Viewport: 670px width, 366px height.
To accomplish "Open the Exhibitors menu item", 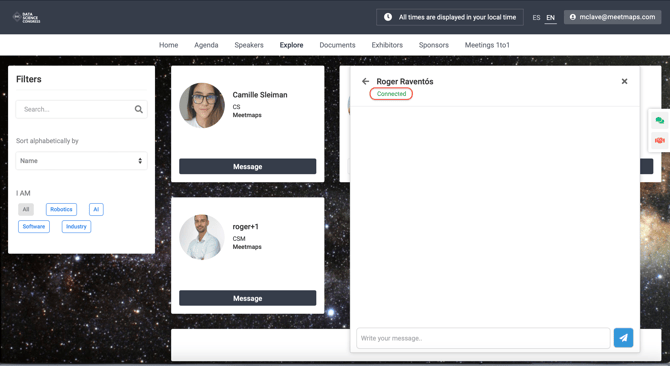I will pyautogui.click(x=387, y=45).
